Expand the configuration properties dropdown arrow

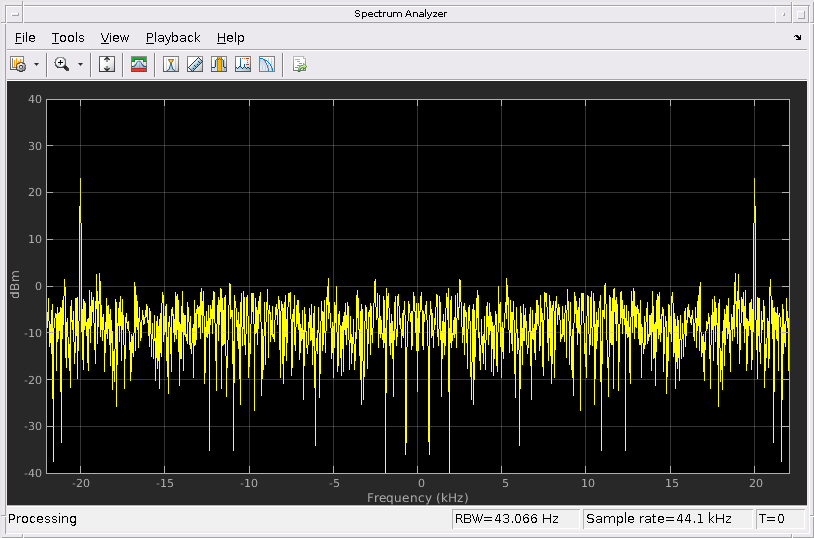36,65
